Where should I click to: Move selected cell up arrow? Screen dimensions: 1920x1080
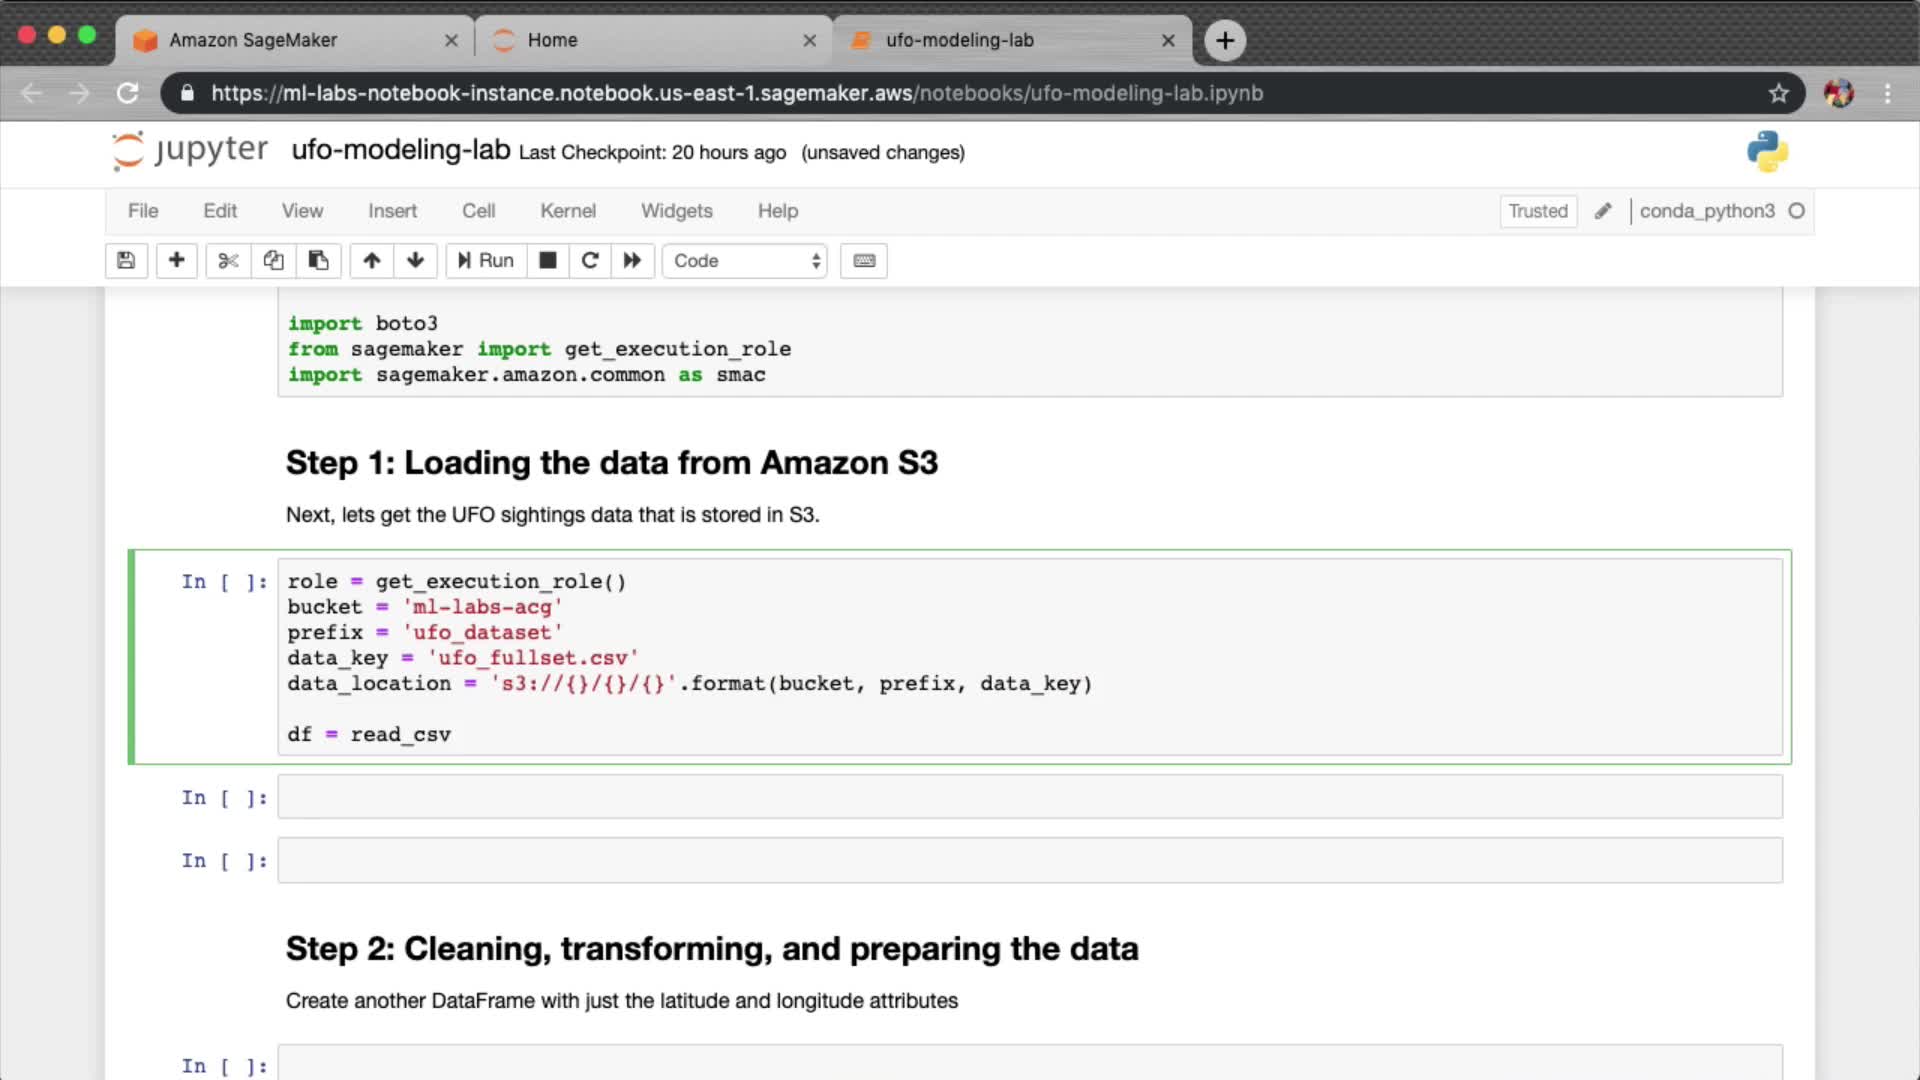click(x=371, y=261)
